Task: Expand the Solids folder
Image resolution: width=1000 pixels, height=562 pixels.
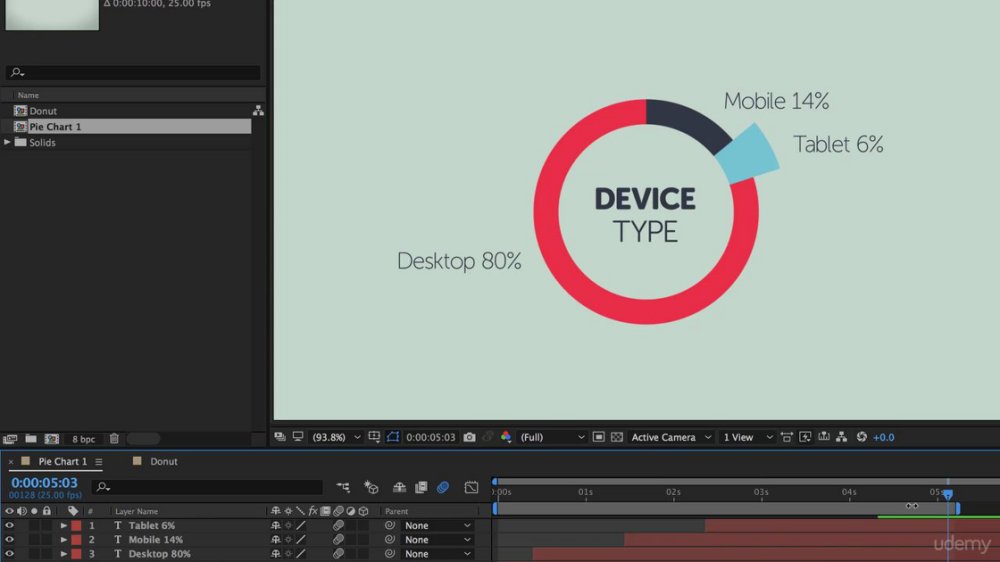Action: pyautogui.click(x=7, y=142)
